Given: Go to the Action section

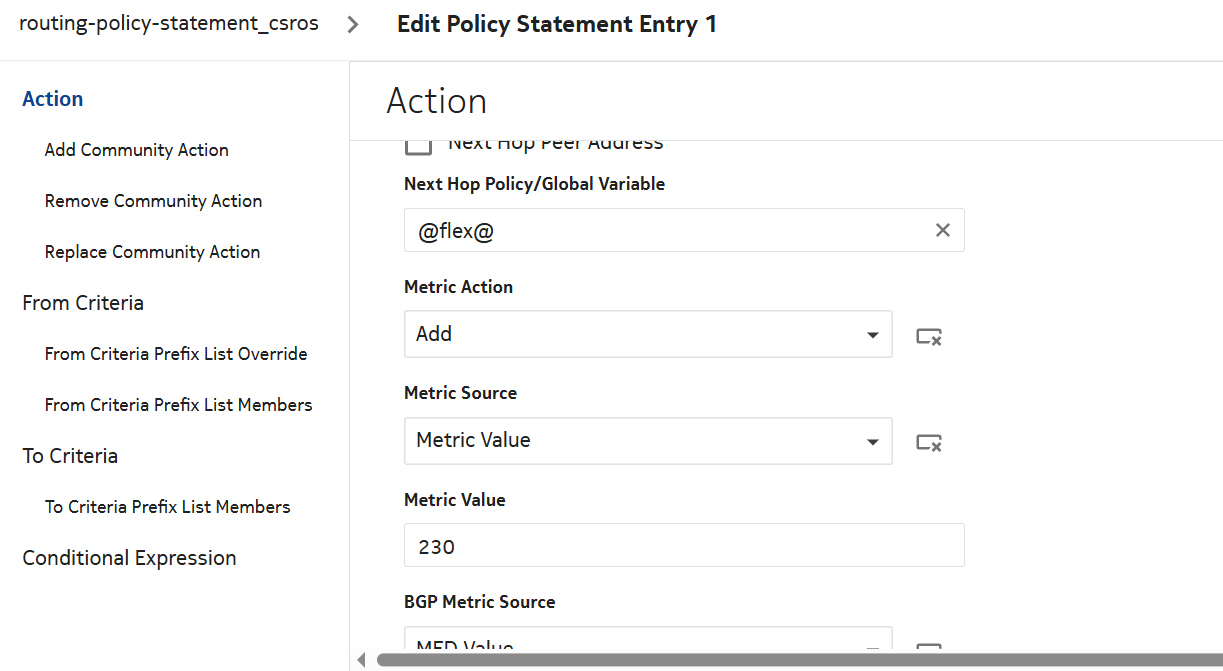Looking at the screenshot, I should (53, 99).
